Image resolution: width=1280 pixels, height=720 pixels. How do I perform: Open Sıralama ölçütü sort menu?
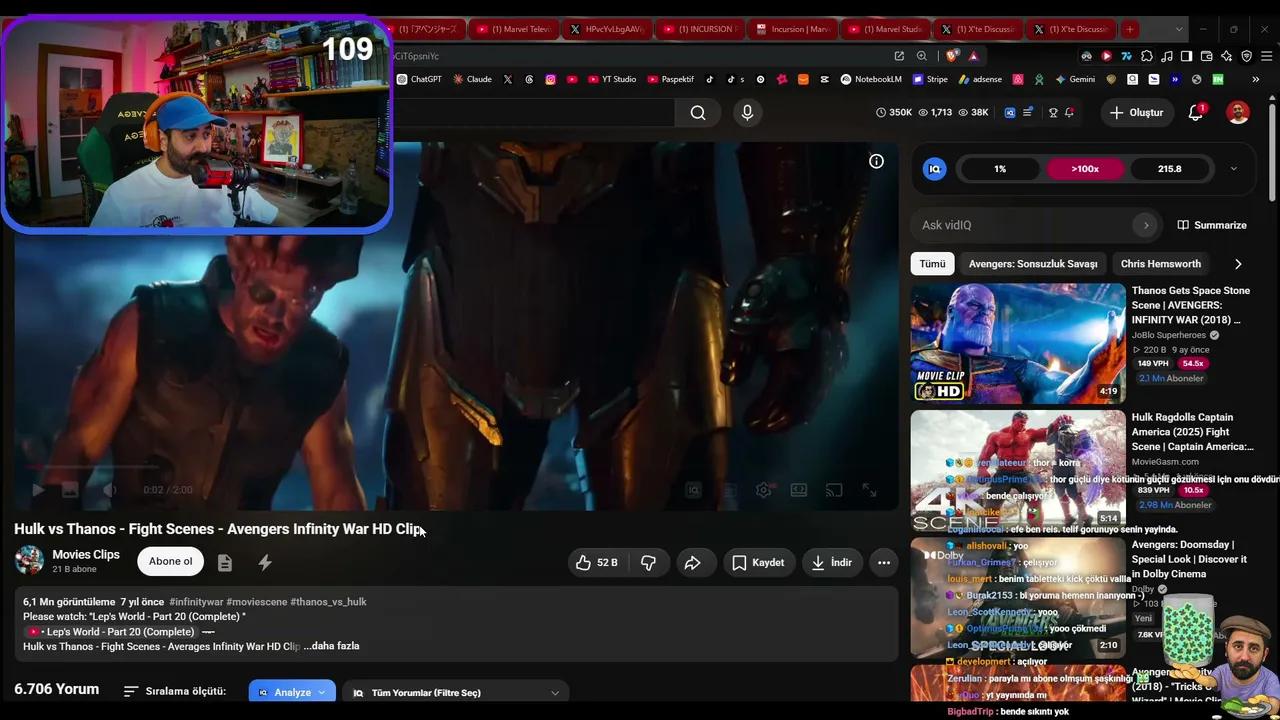point(175,691)
